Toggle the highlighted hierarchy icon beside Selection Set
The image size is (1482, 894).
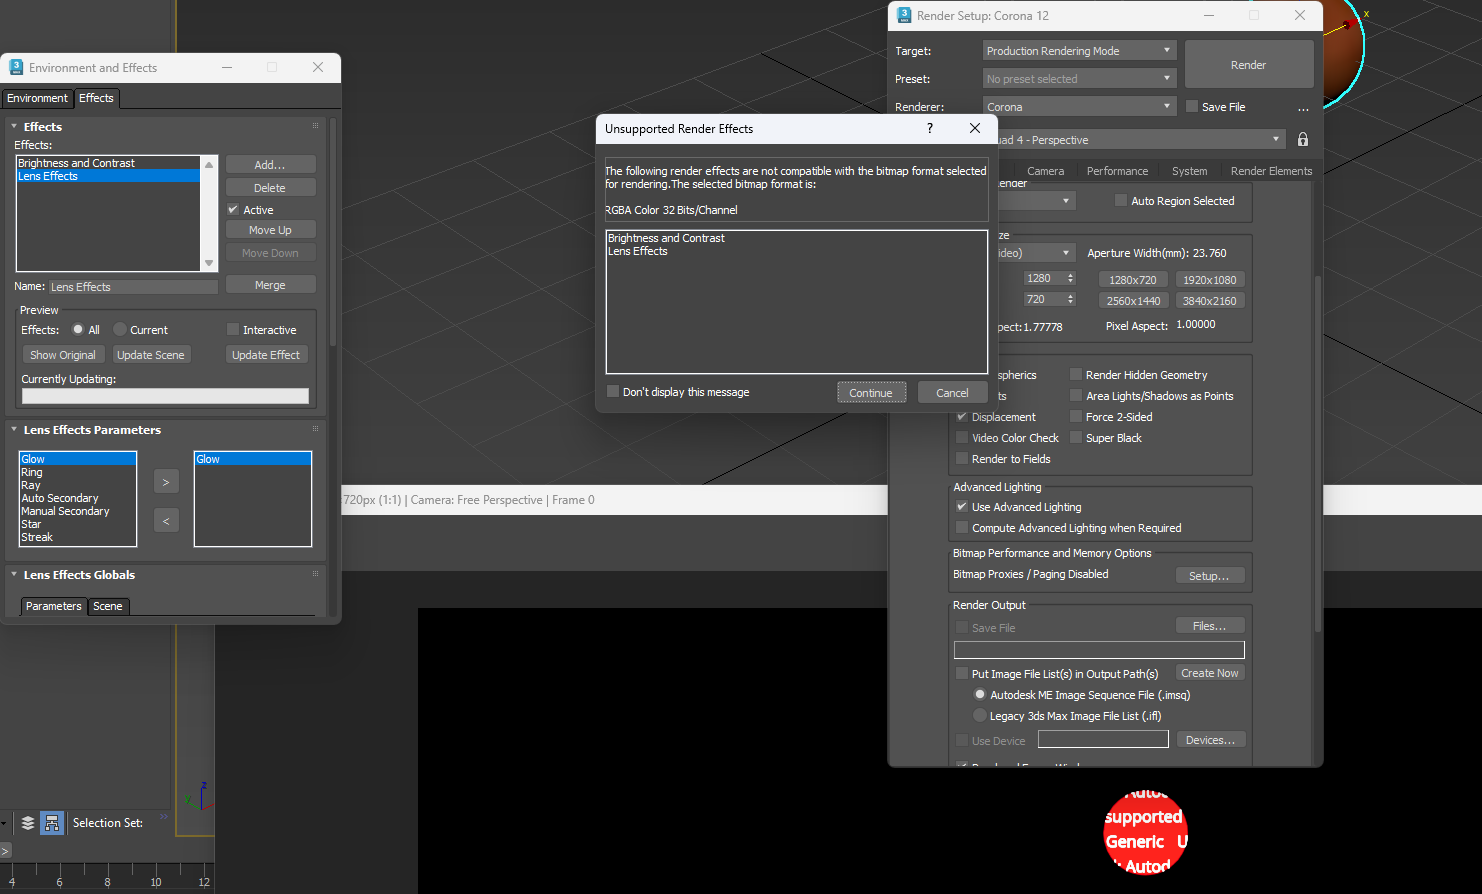coord(52,823)
